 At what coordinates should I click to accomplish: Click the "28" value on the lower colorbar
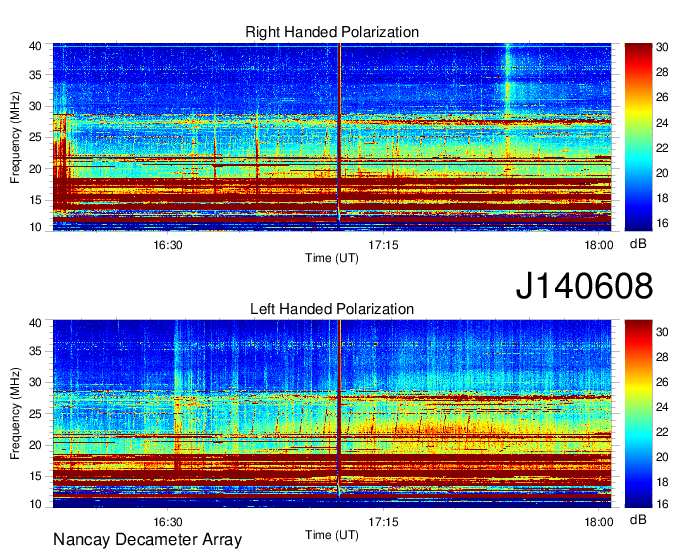662,357
